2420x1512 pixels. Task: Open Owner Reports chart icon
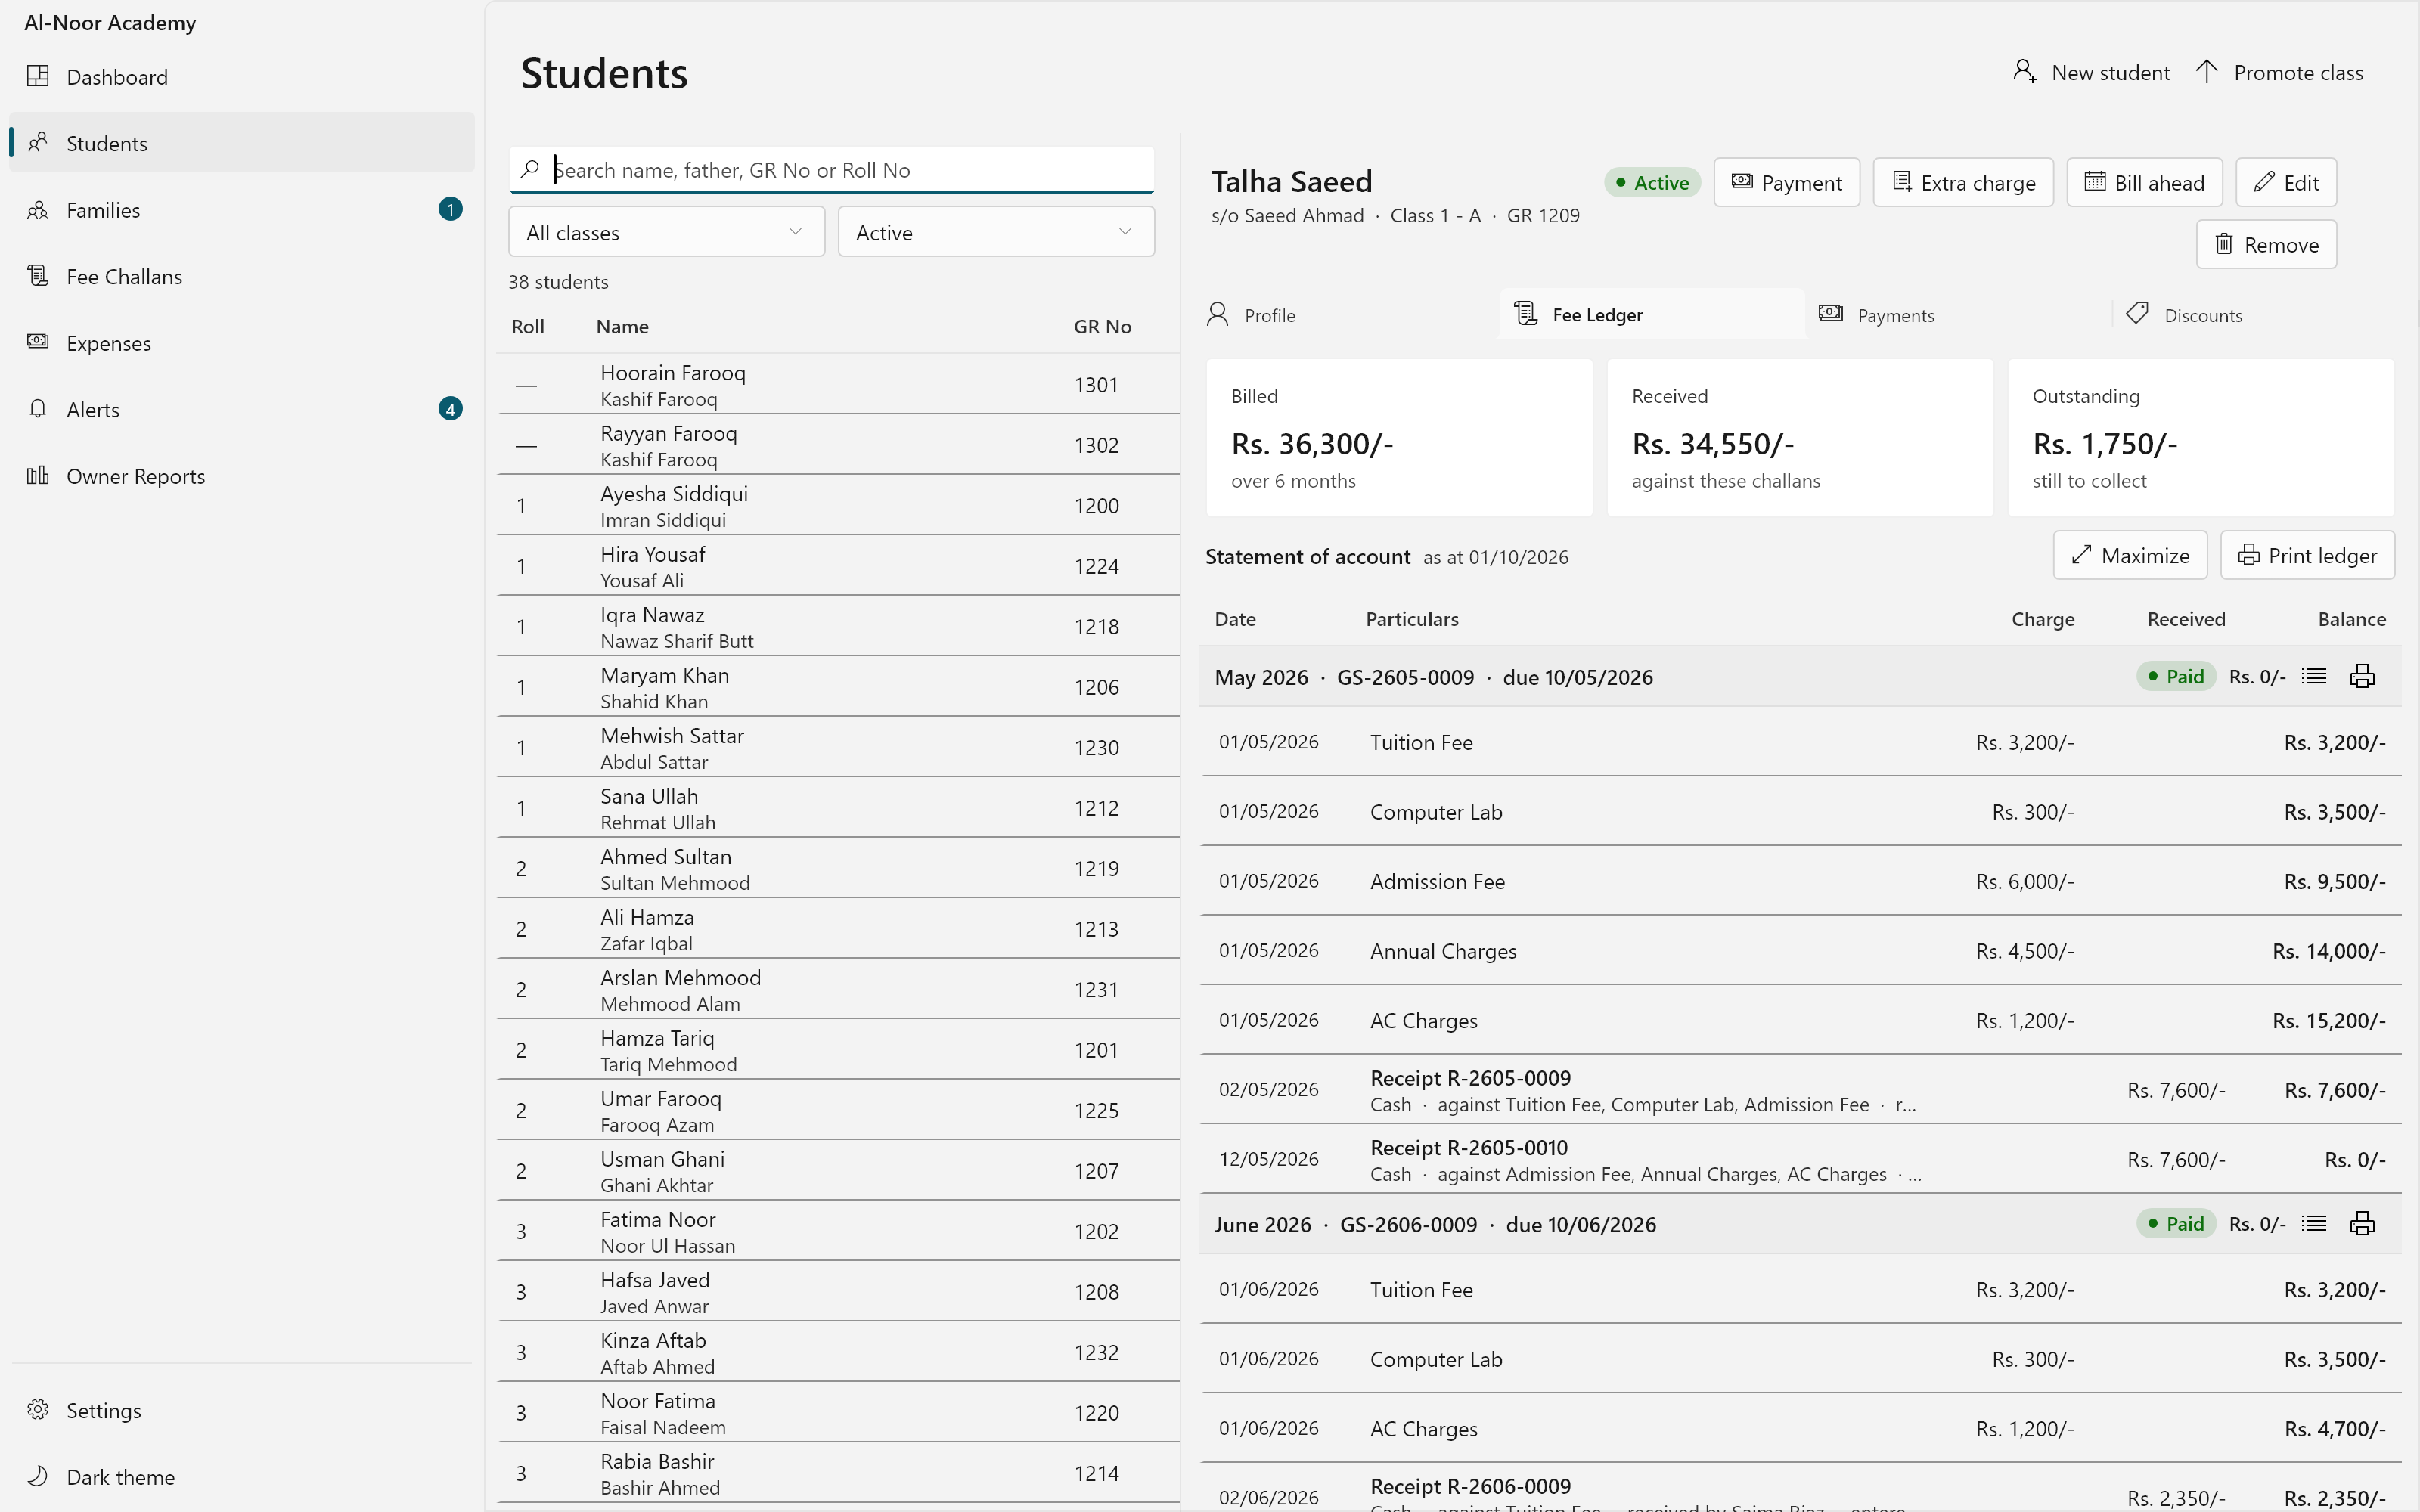tap(38, 476)
